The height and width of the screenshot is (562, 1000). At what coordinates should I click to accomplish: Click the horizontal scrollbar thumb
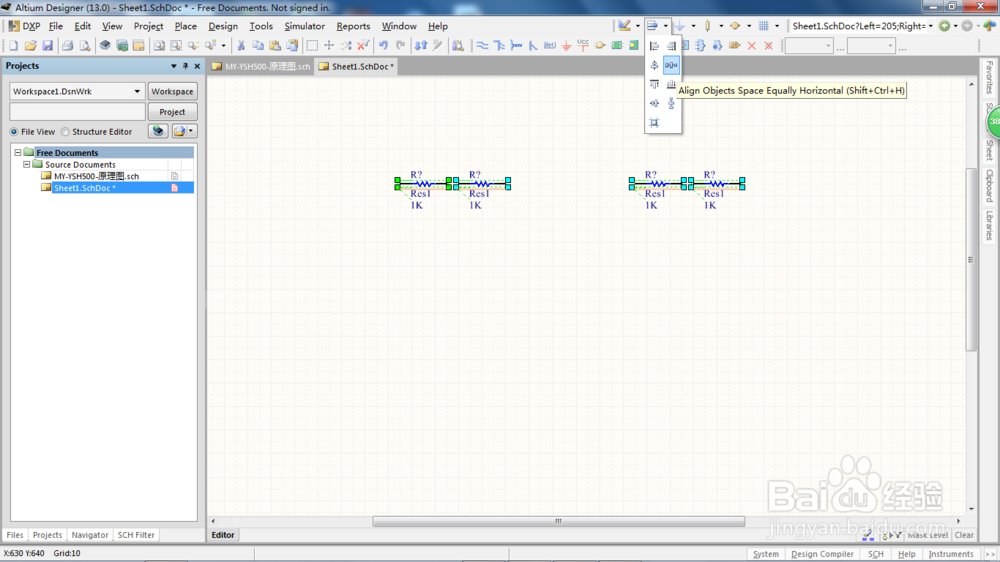(x=558, y=521)
